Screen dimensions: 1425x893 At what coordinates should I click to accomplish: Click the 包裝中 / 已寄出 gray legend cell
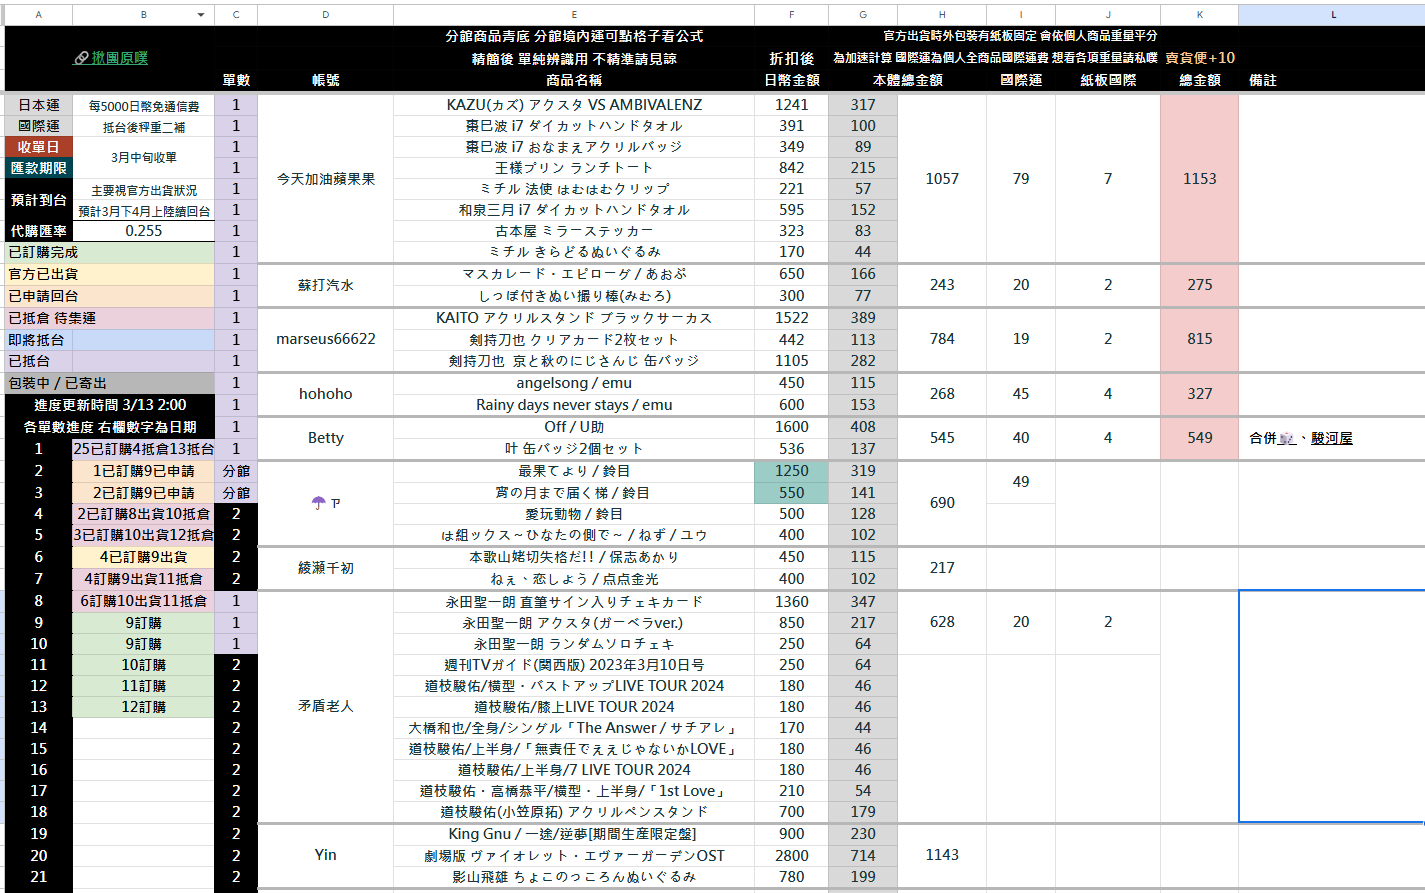tap(109, 383)
